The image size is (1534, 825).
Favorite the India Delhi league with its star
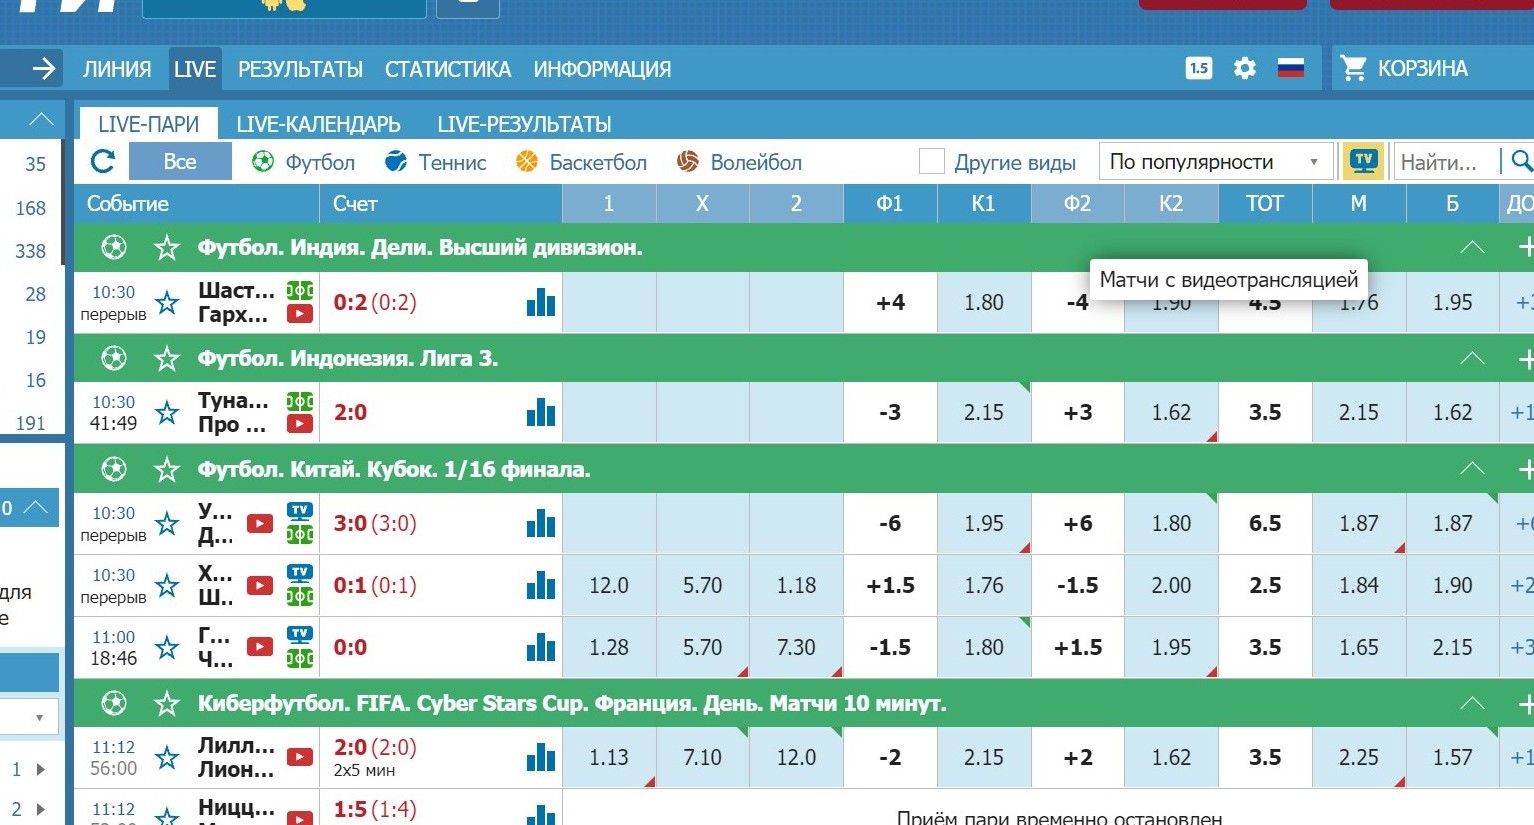click(x=166, y=247)
